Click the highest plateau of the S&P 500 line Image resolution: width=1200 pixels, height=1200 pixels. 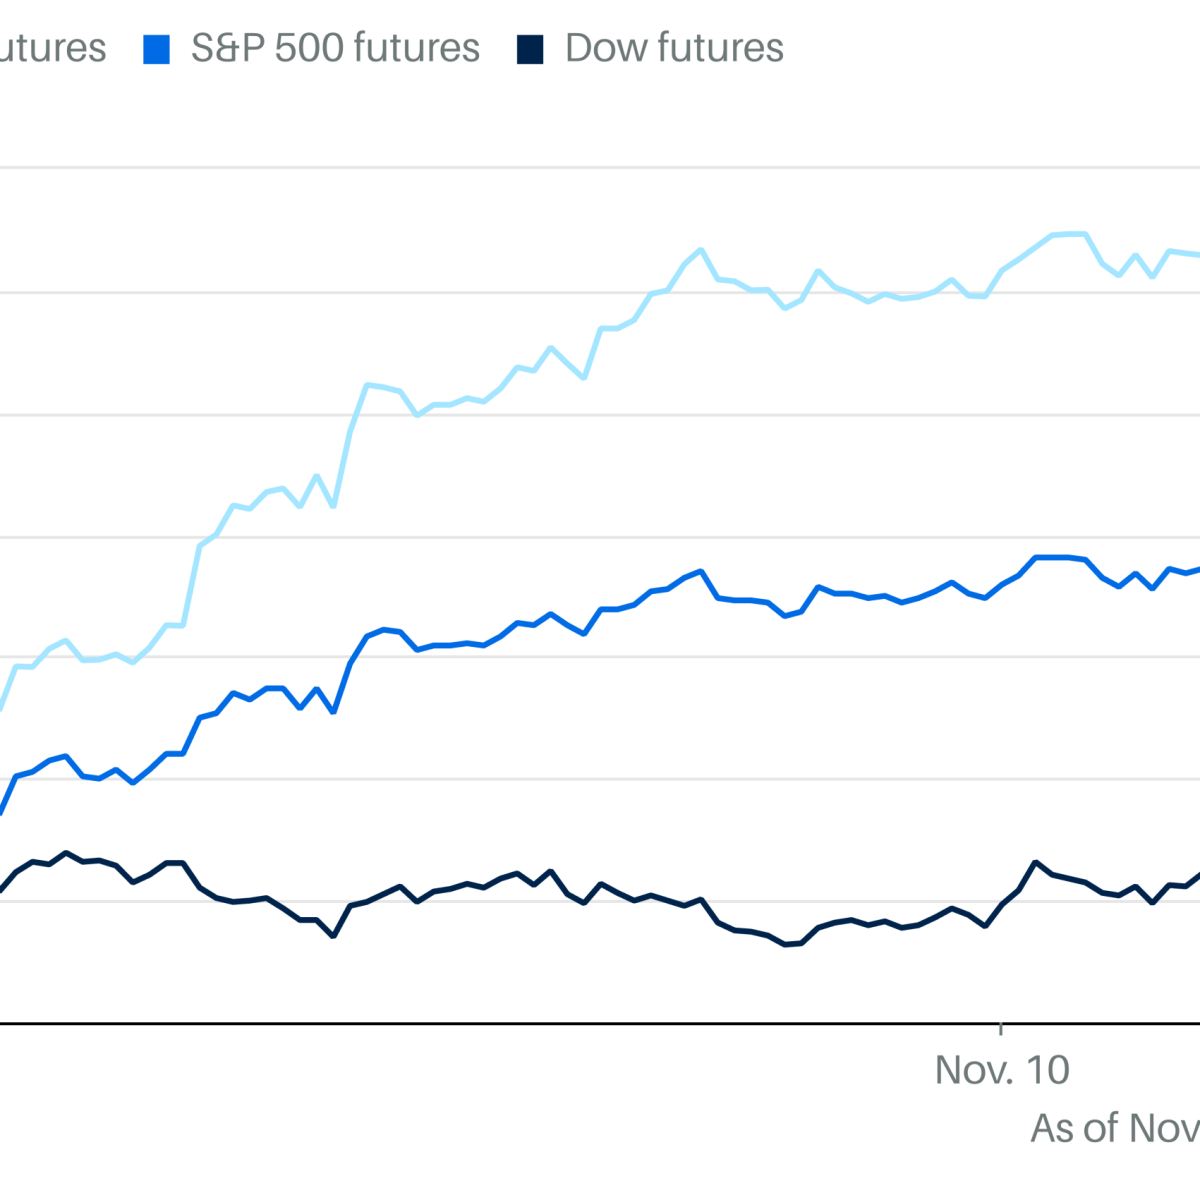pyautogui.click(x=1052, y=557)
